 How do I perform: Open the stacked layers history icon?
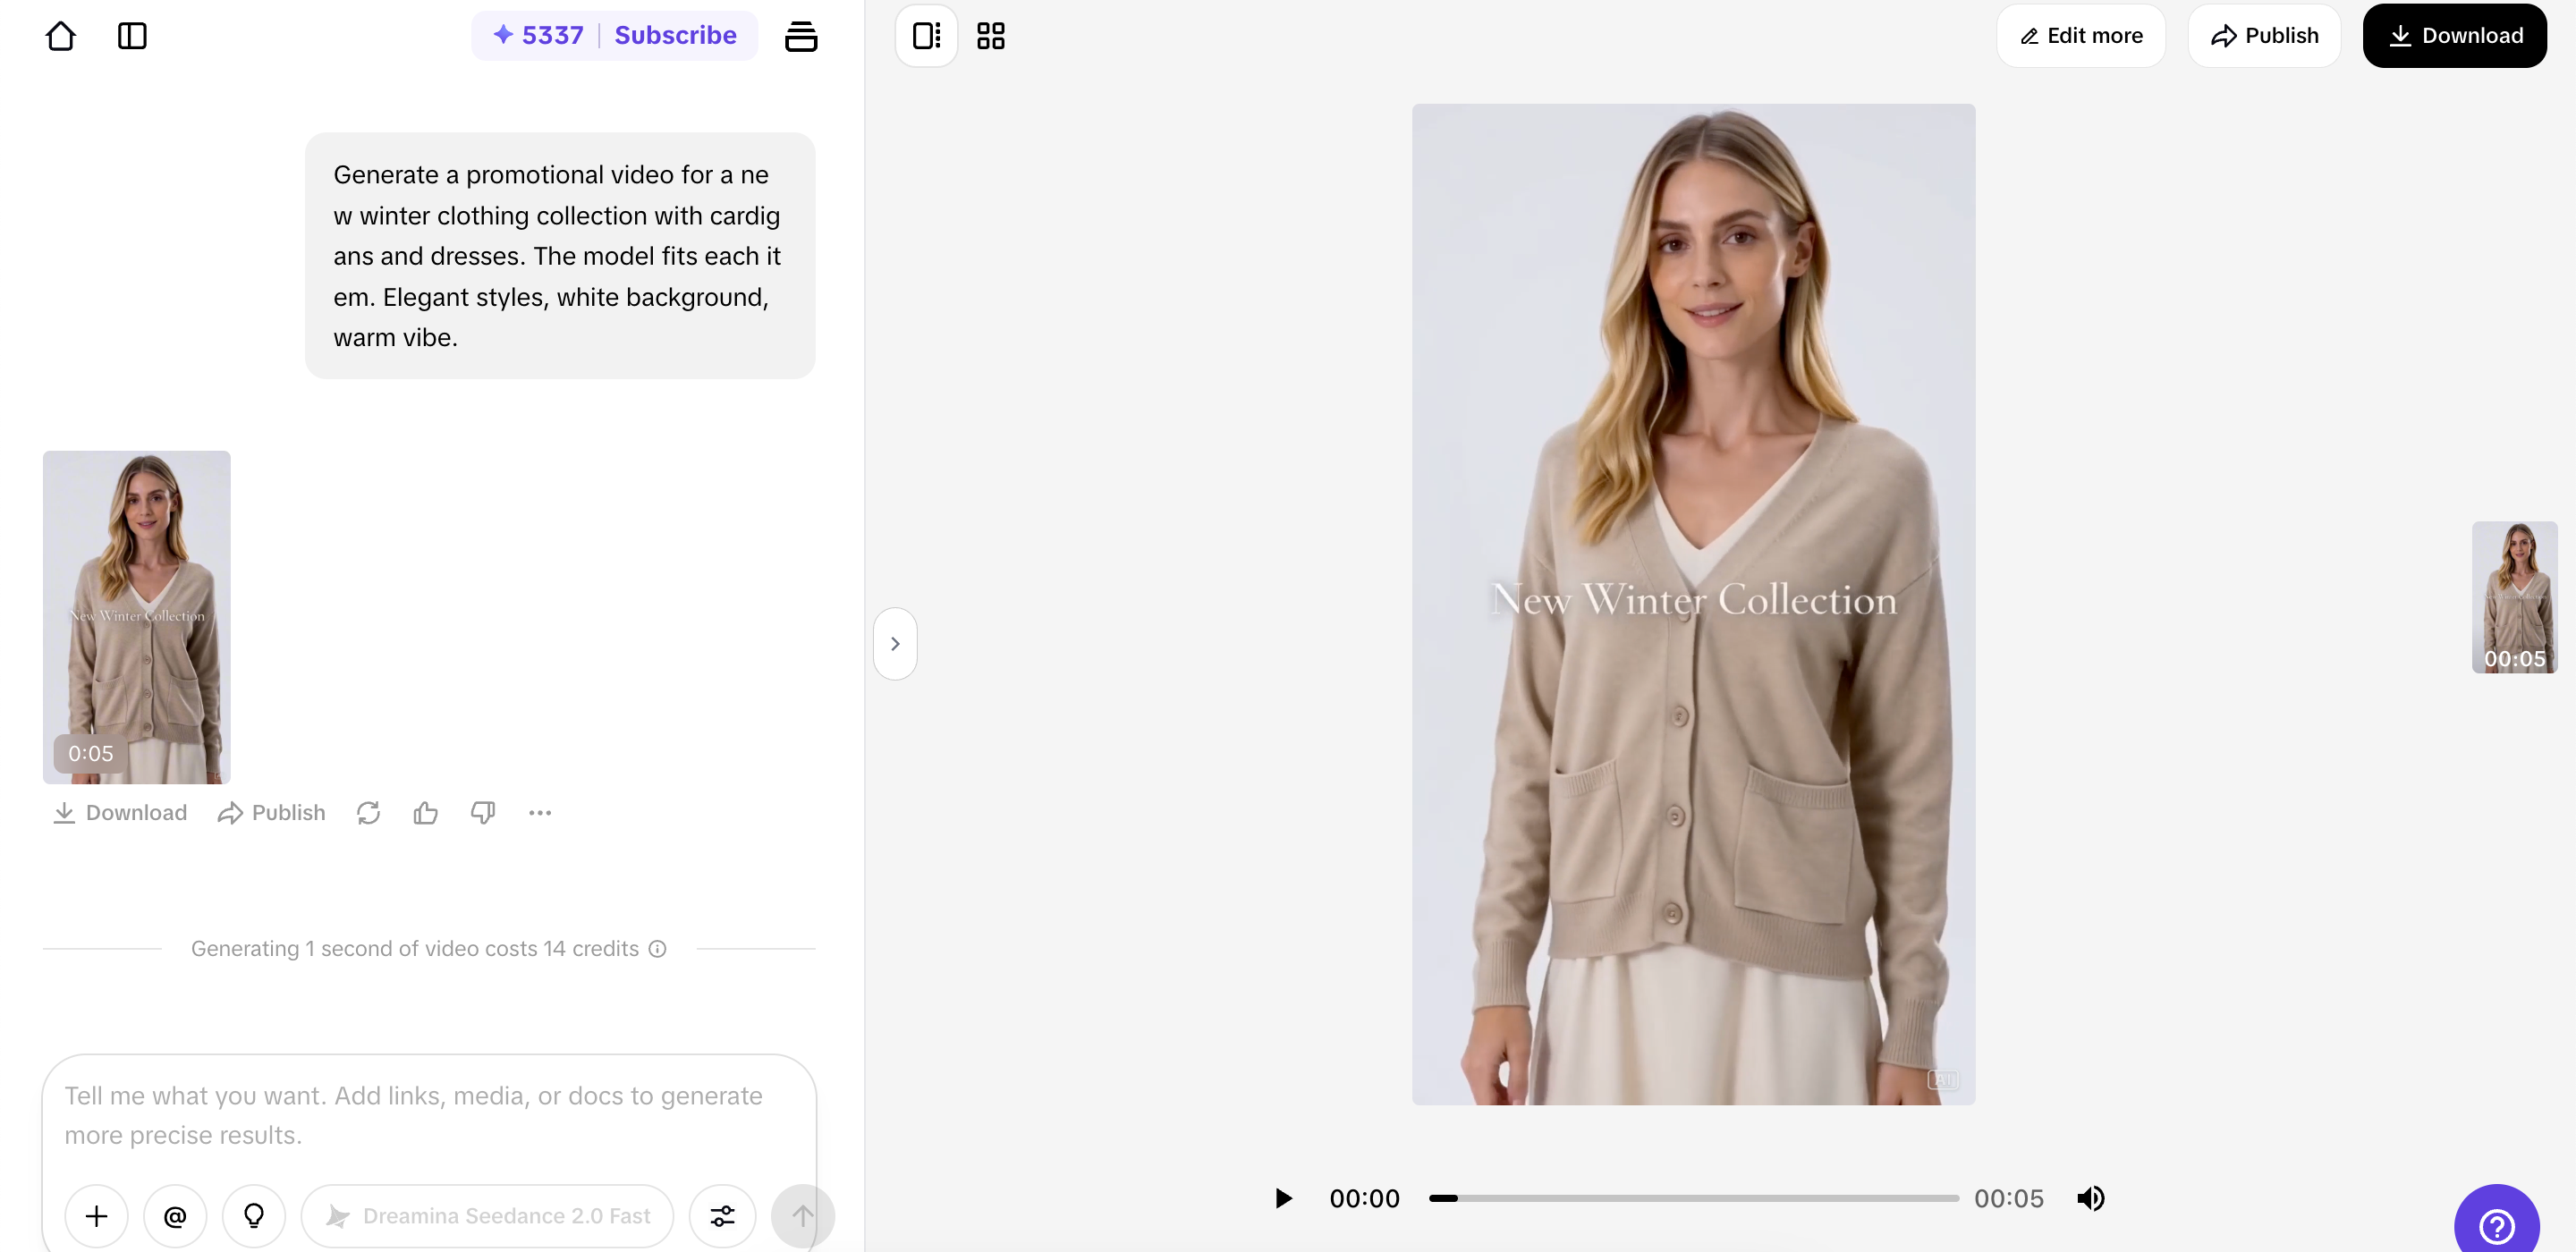pos(800,36)
